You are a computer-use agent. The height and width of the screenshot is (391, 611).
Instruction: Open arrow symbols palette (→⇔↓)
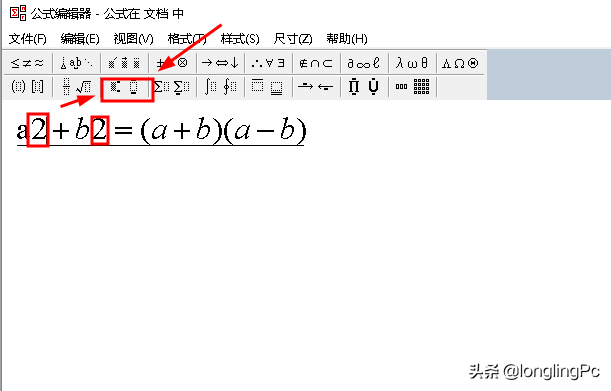click(x=220, y=63)
